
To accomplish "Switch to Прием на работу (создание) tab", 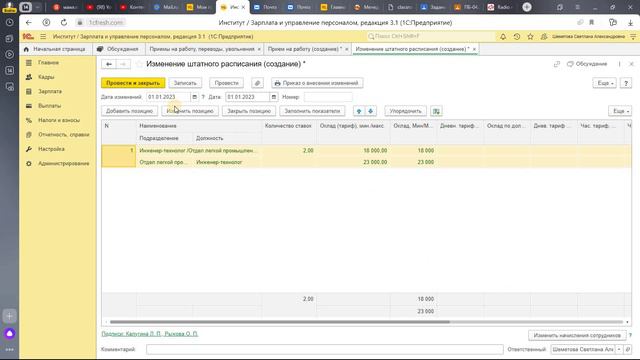I will point(304,49).
